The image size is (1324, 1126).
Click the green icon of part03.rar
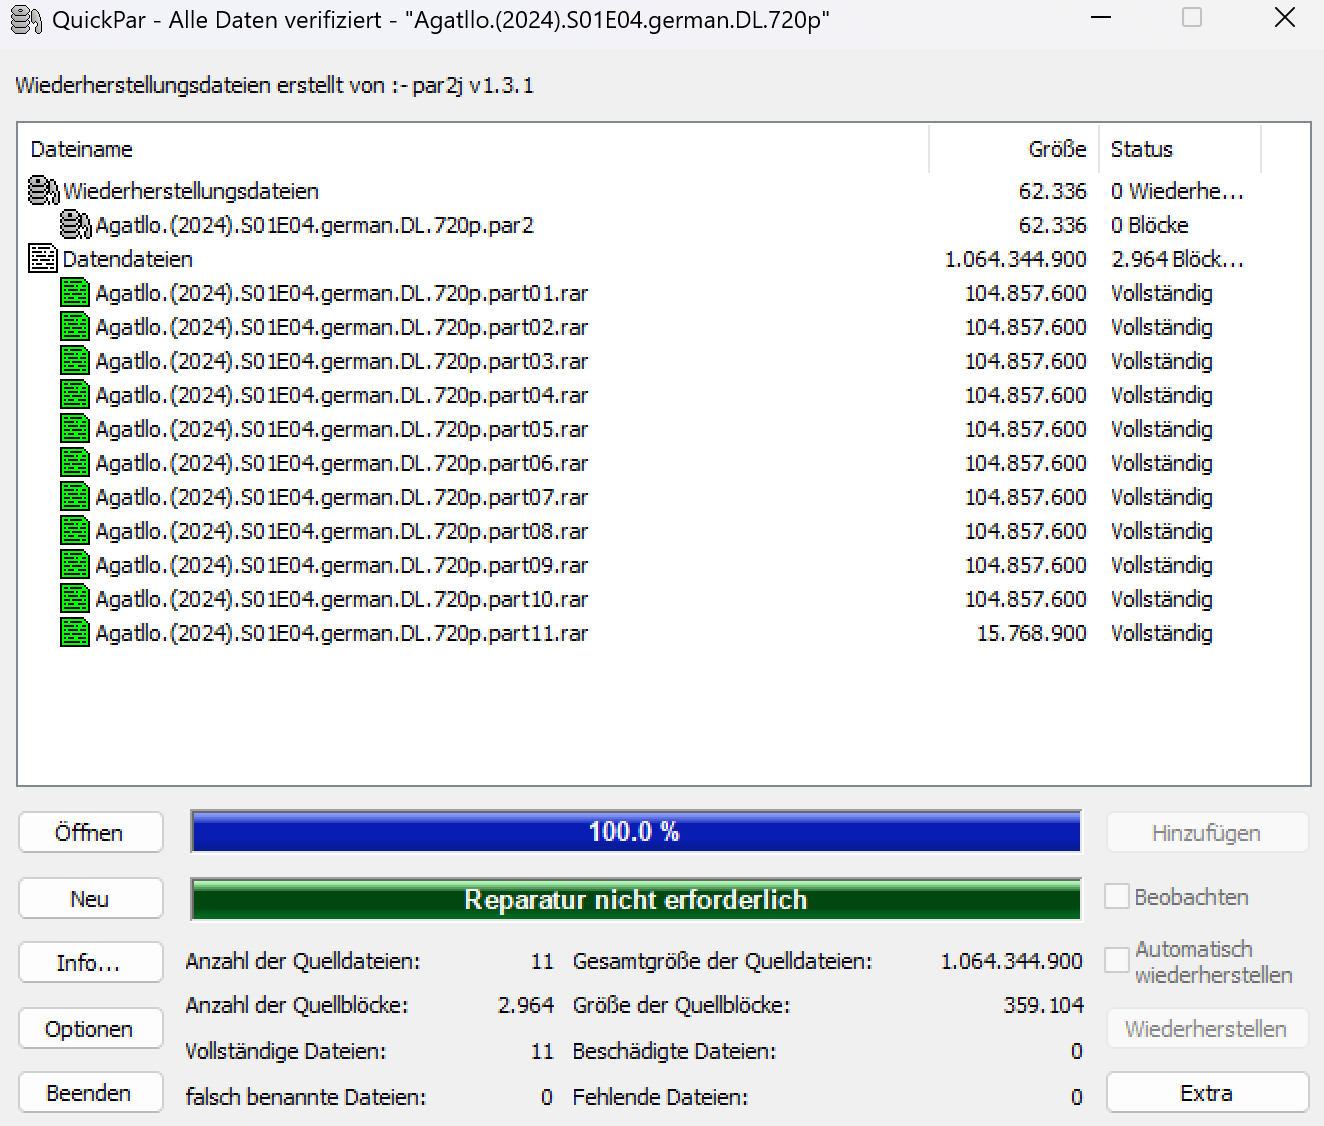(75, 361)
